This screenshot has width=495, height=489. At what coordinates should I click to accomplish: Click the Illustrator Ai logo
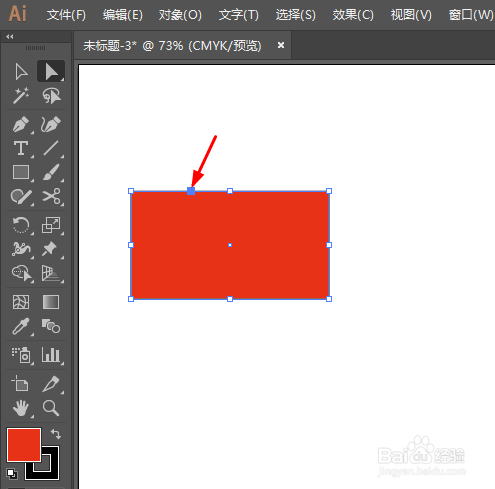[18, 14]
